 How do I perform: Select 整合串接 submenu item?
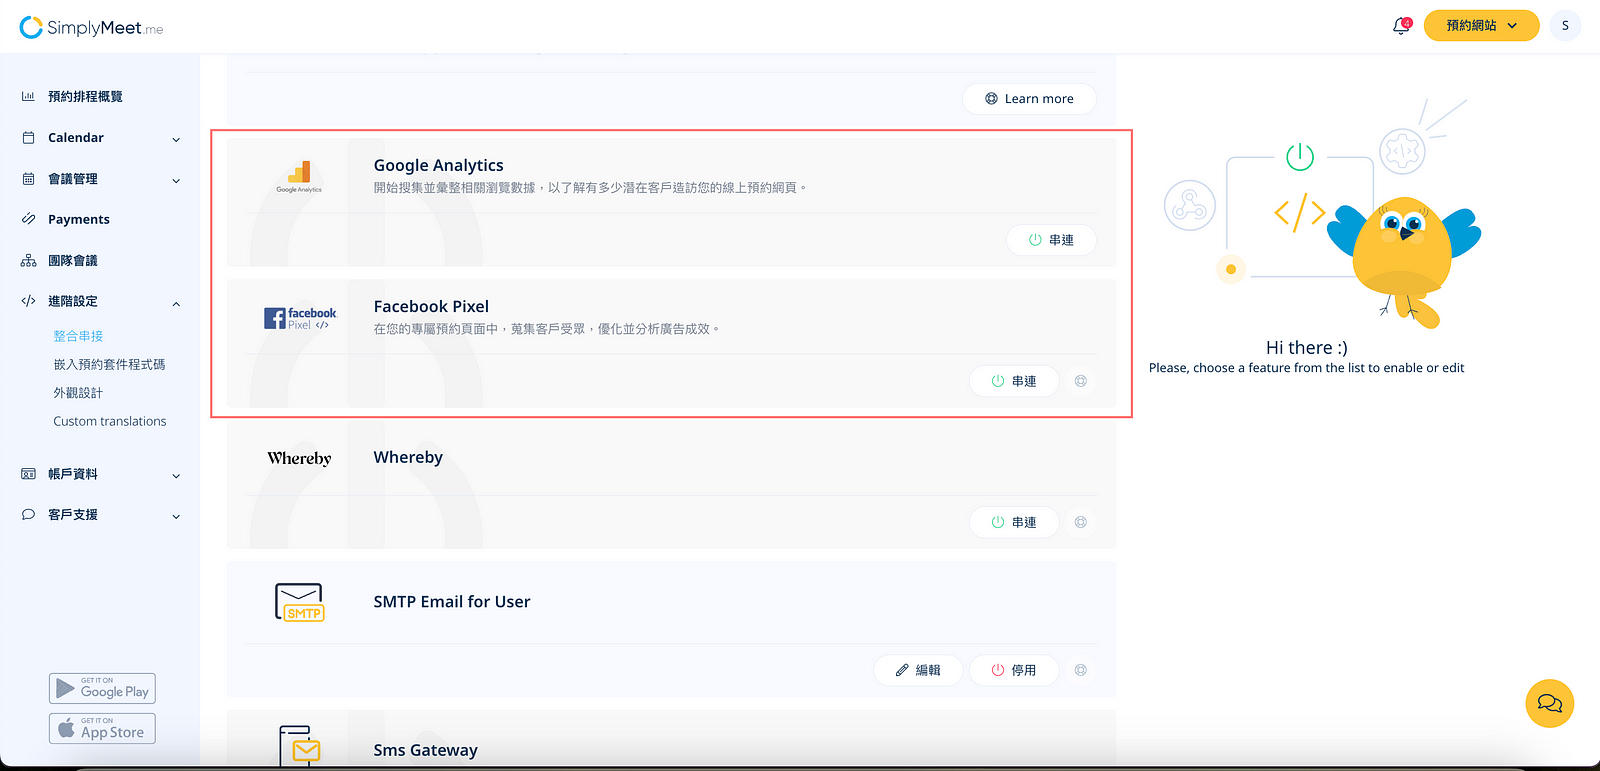[78, 336]
